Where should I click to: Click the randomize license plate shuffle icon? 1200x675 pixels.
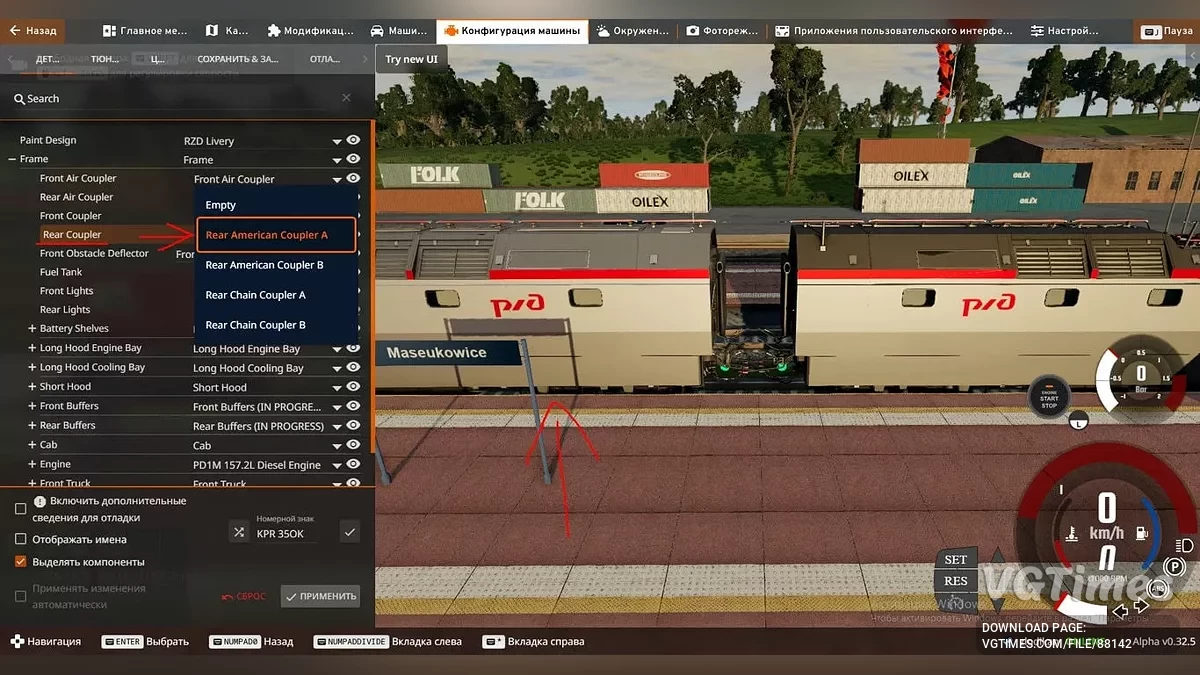click(x=237, y=531)
